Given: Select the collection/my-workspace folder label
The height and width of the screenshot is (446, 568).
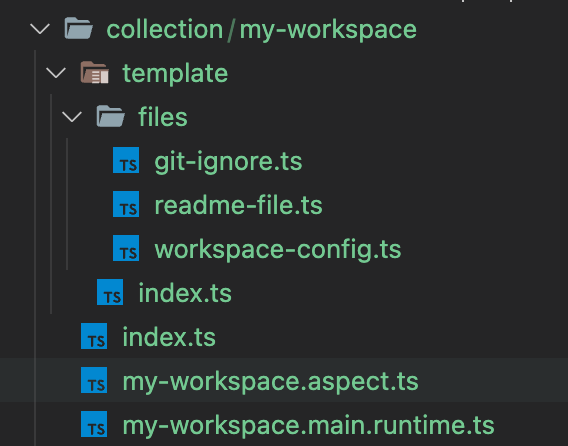Looking at the screenshot, I should pos(262,30).
